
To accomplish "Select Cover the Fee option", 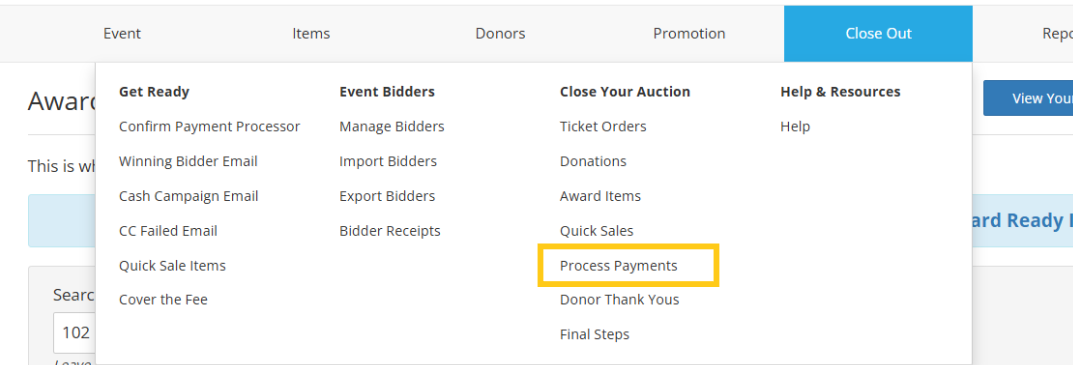I will tap(163, 300).
